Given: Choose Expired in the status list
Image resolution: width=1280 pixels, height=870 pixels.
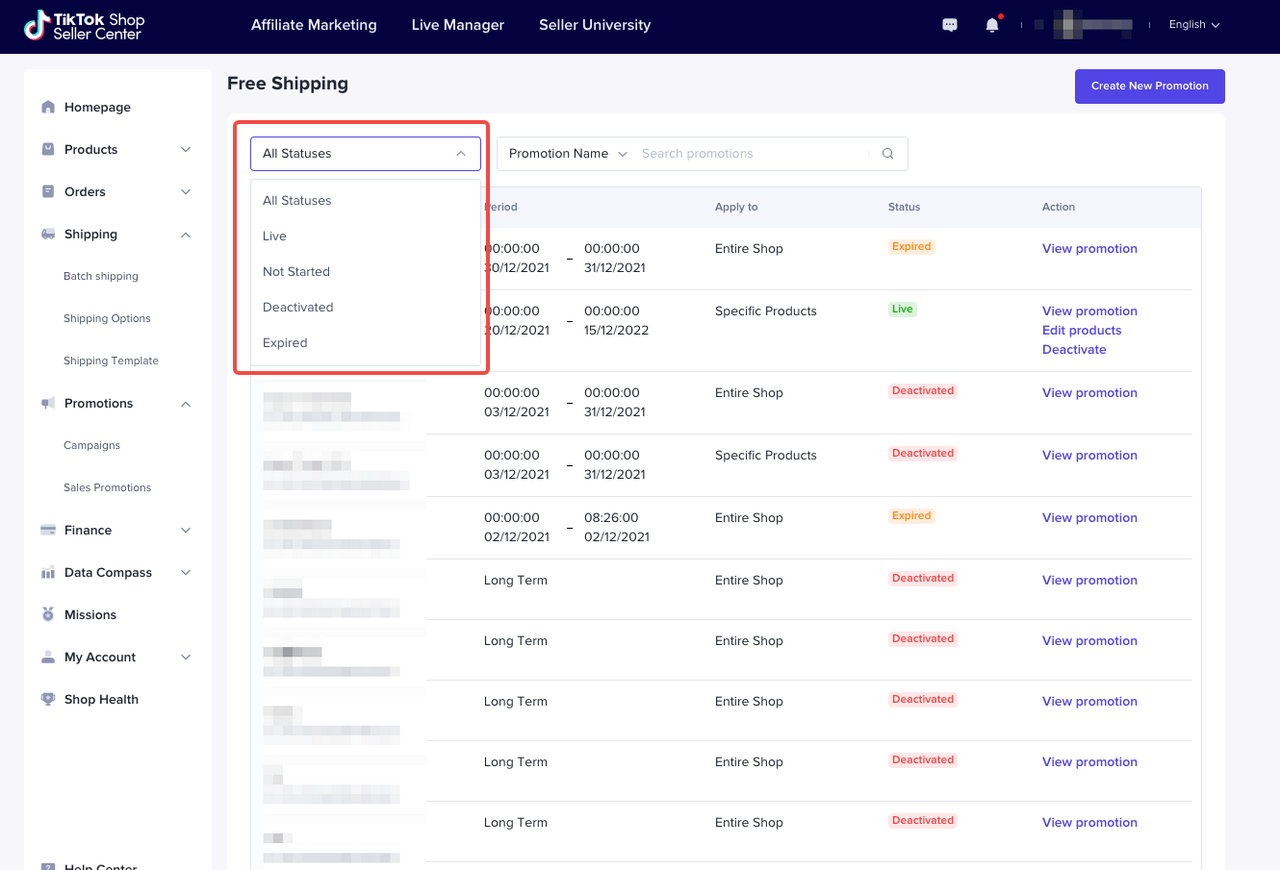Looking at the screenshot, I should (x=285, y=343).
